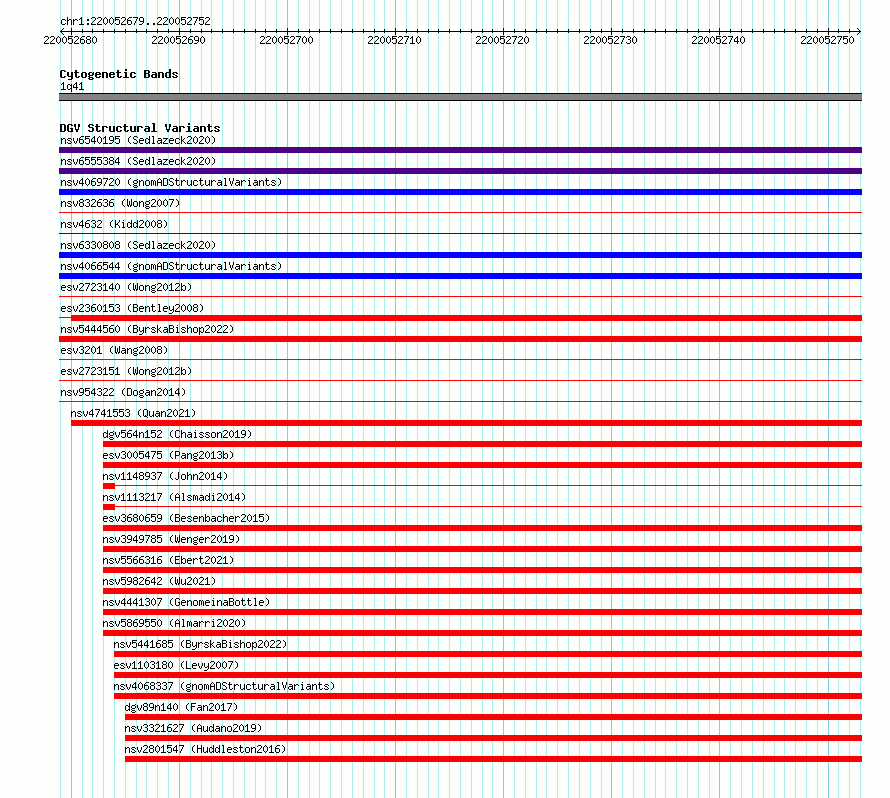Click esv3680659 (Besenbacher2015) label
This screenshot has width=890, height=798.
(186, 518)
